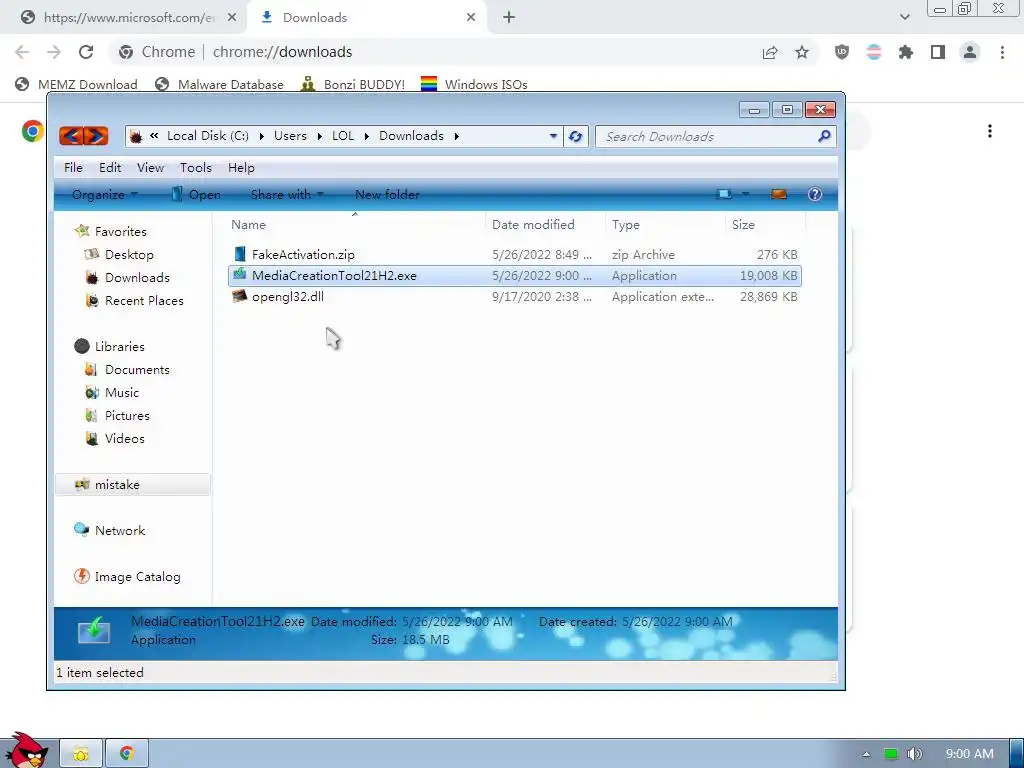
Task: Open a new Chrome tab
Action: coord(509,18)
